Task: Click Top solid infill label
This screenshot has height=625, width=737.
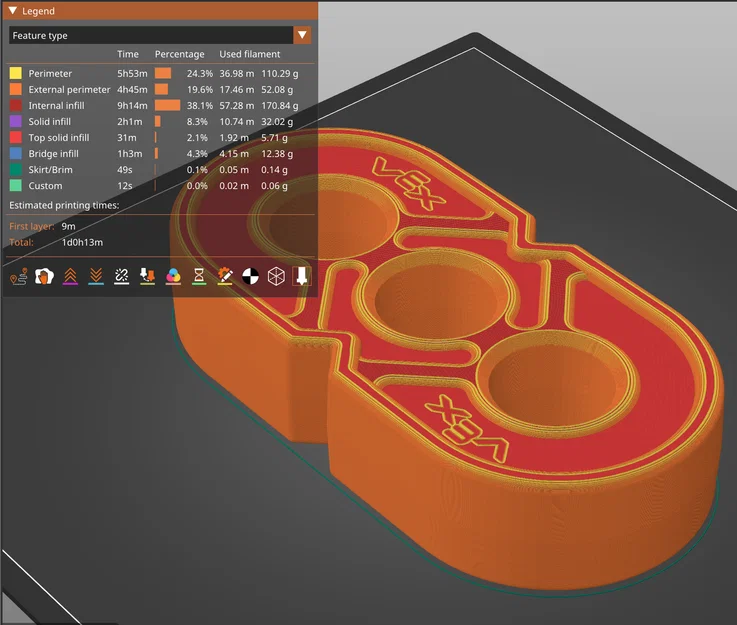Action: click(59, 138)
